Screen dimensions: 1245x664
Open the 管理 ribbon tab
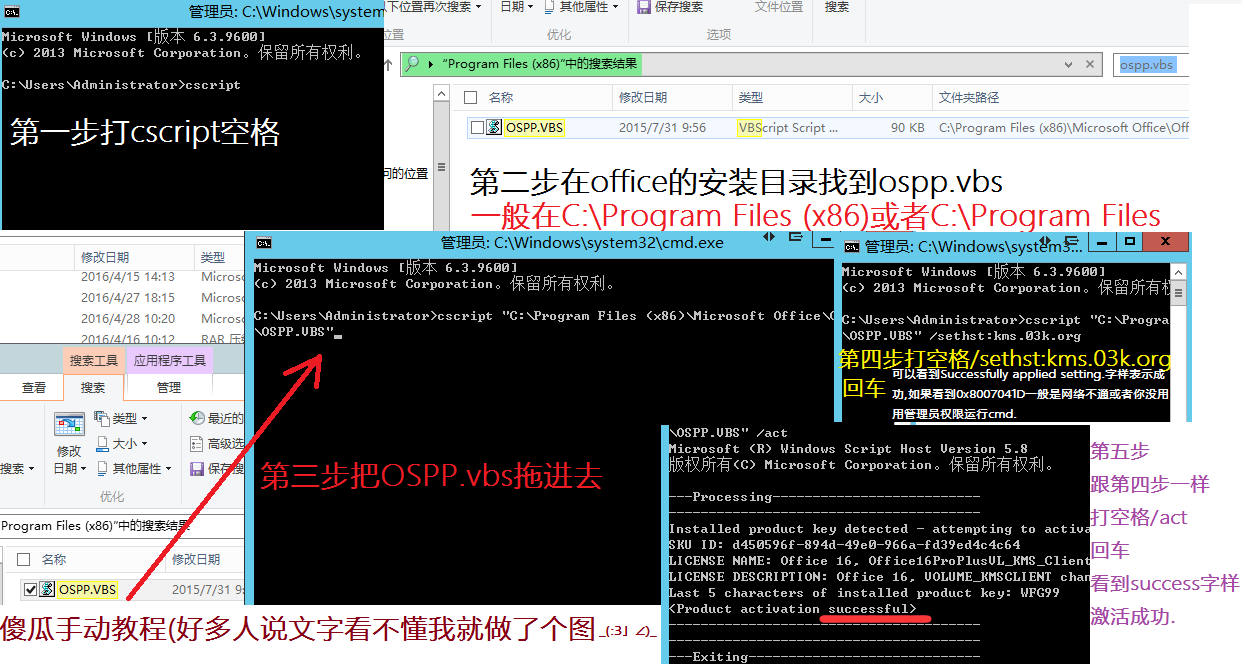(169, 388)
